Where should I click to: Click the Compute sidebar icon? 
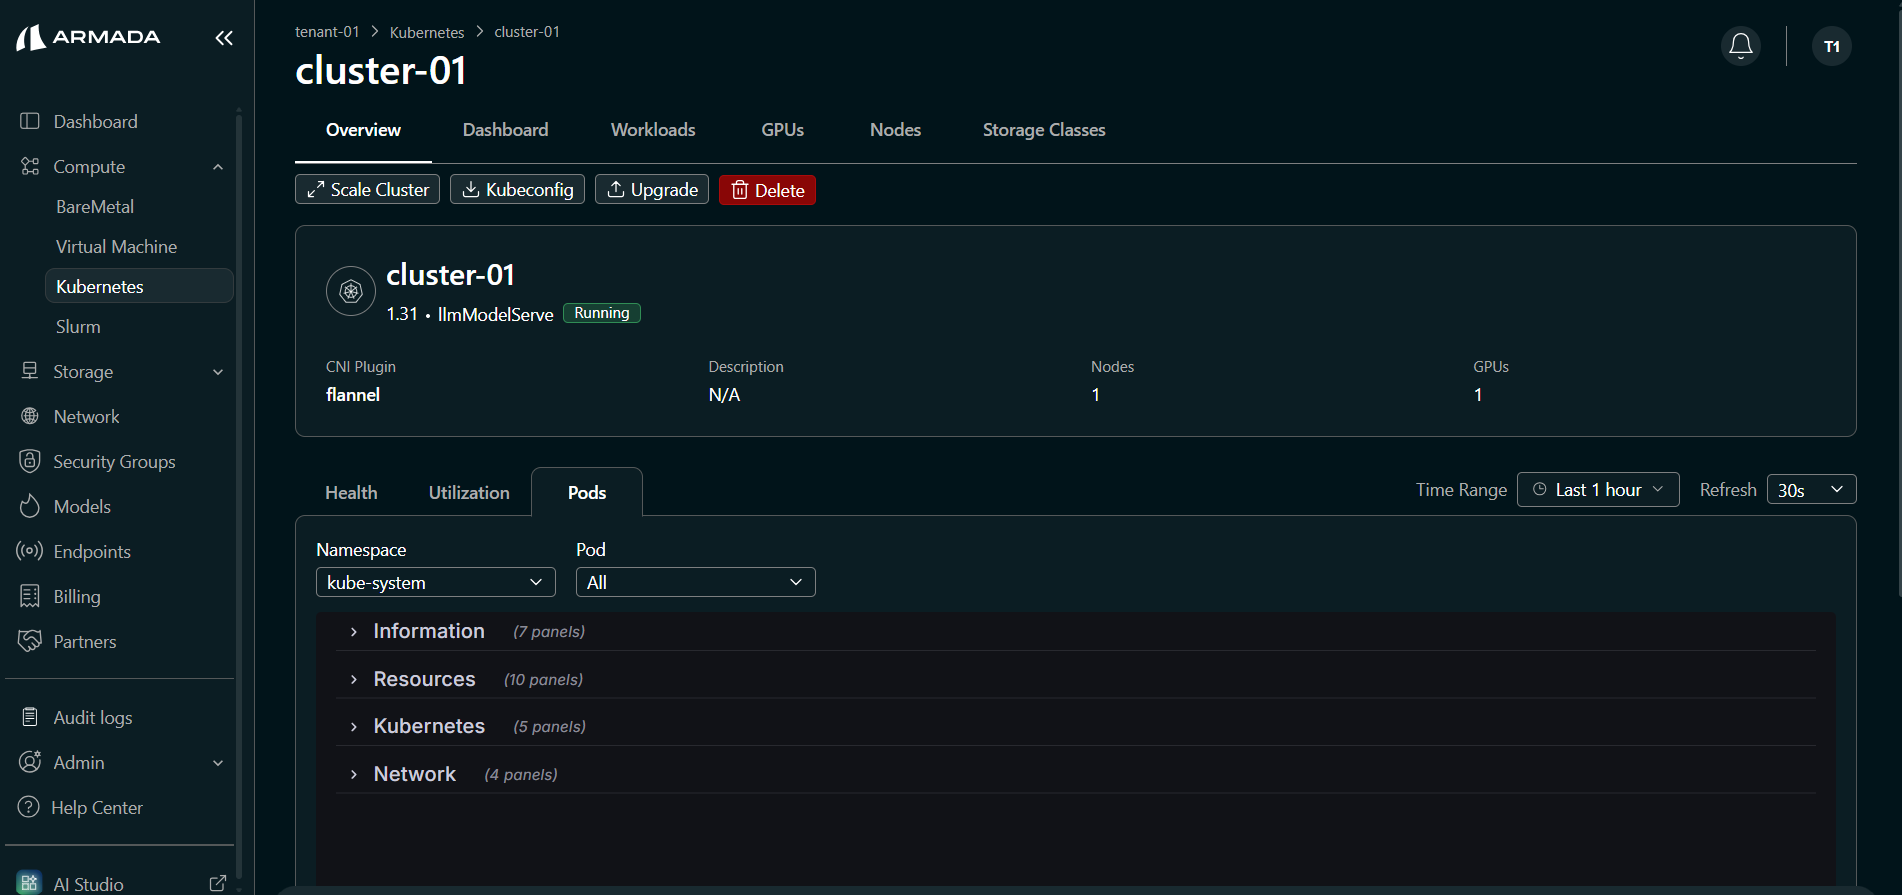(x=30, y=166)
